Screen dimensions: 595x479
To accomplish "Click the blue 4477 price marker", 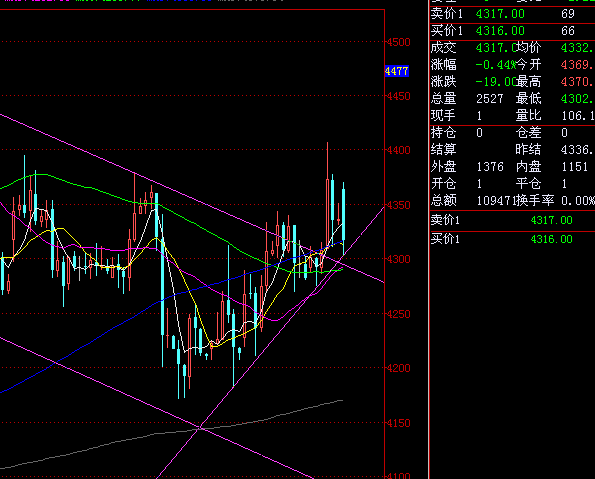I will click(x=397, y=71).
